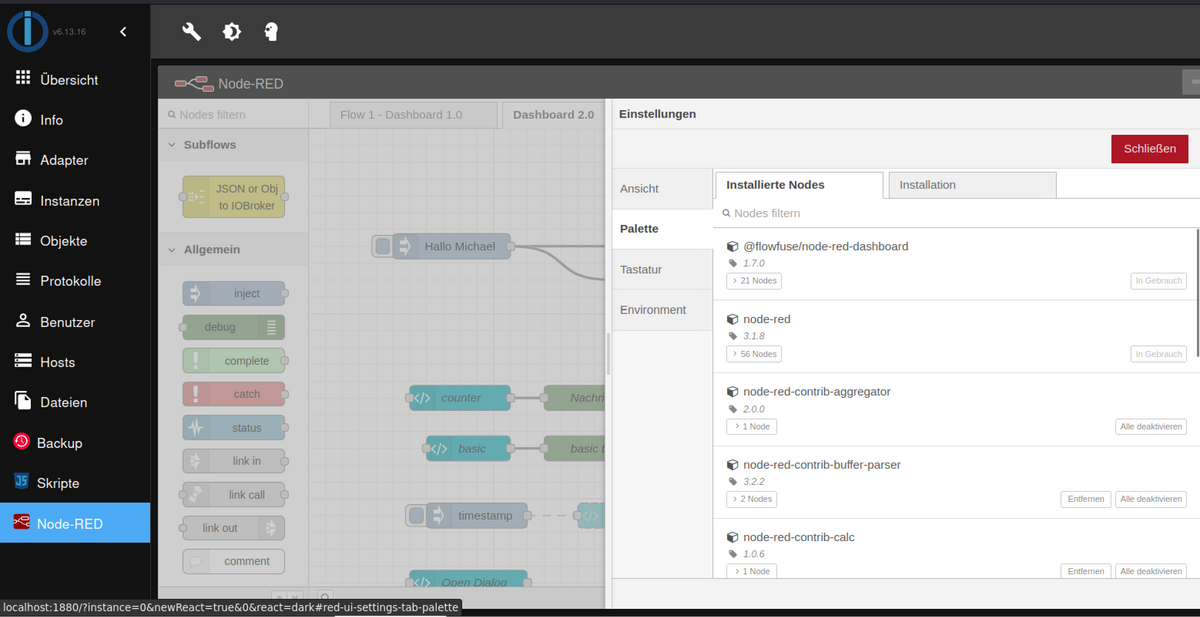Click Entfernen for node-red-contrib-calc
The height and width of the screenshot is (617, 1200).
click(1086, 571)
